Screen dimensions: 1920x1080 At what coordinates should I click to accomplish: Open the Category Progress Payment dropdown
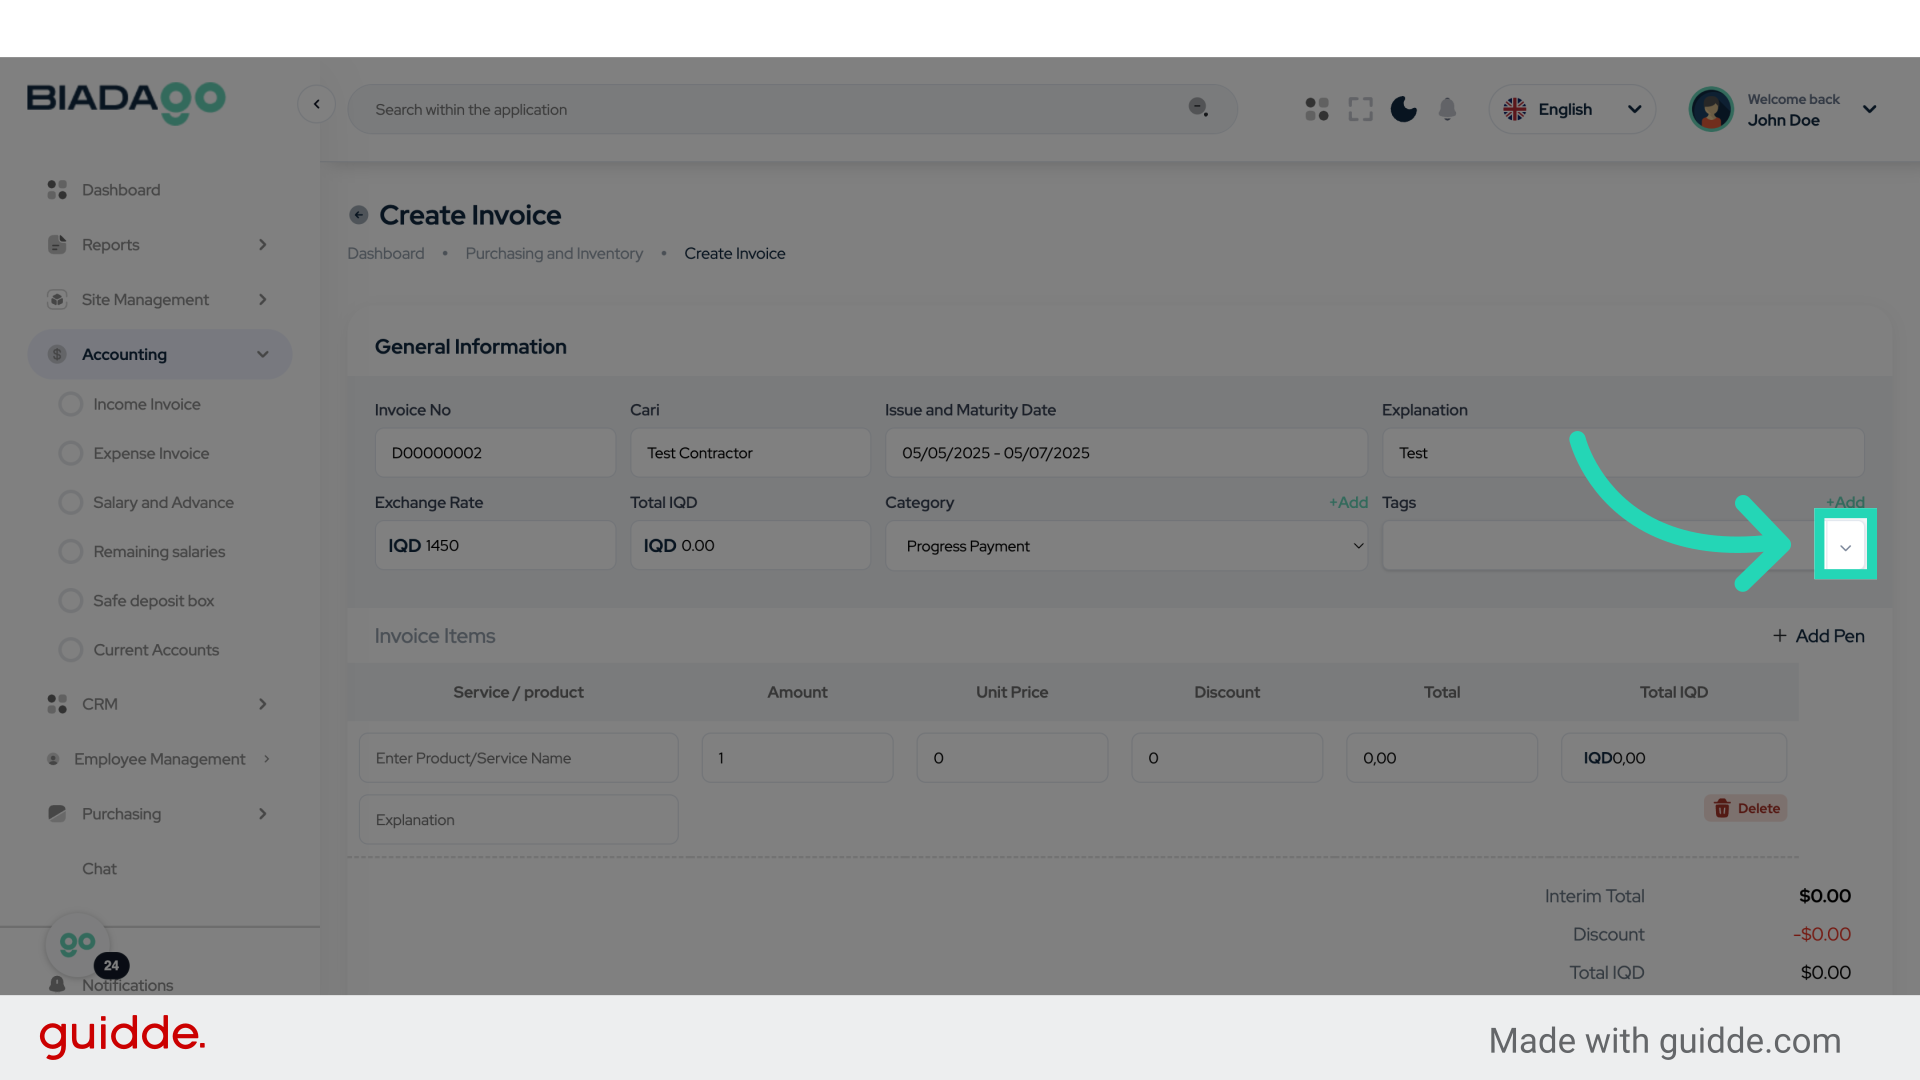tap(1125, 546)
